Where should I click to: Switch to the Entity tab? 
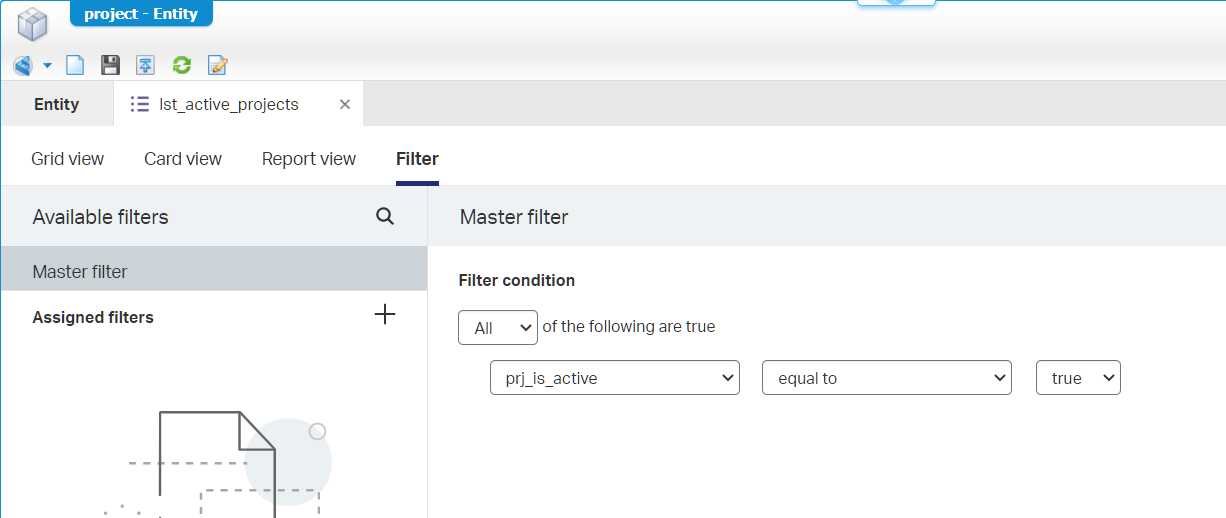57,104
